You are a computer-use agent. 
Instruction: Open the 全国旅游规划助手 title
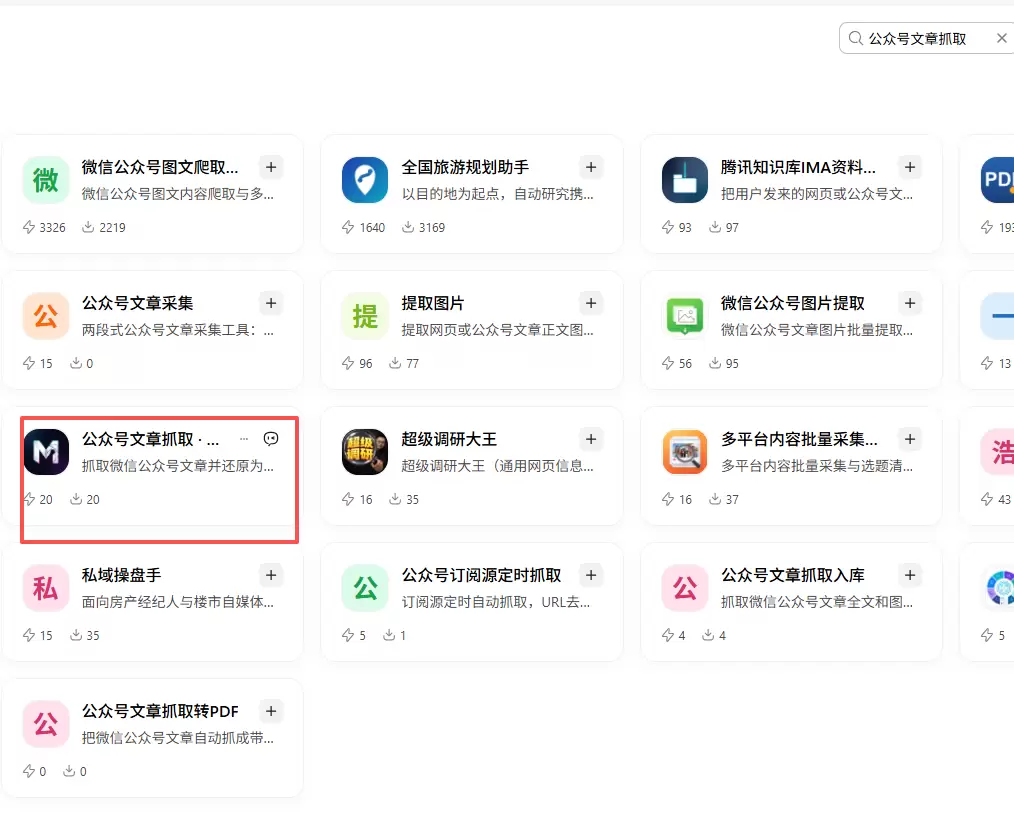tap(465, 167)
